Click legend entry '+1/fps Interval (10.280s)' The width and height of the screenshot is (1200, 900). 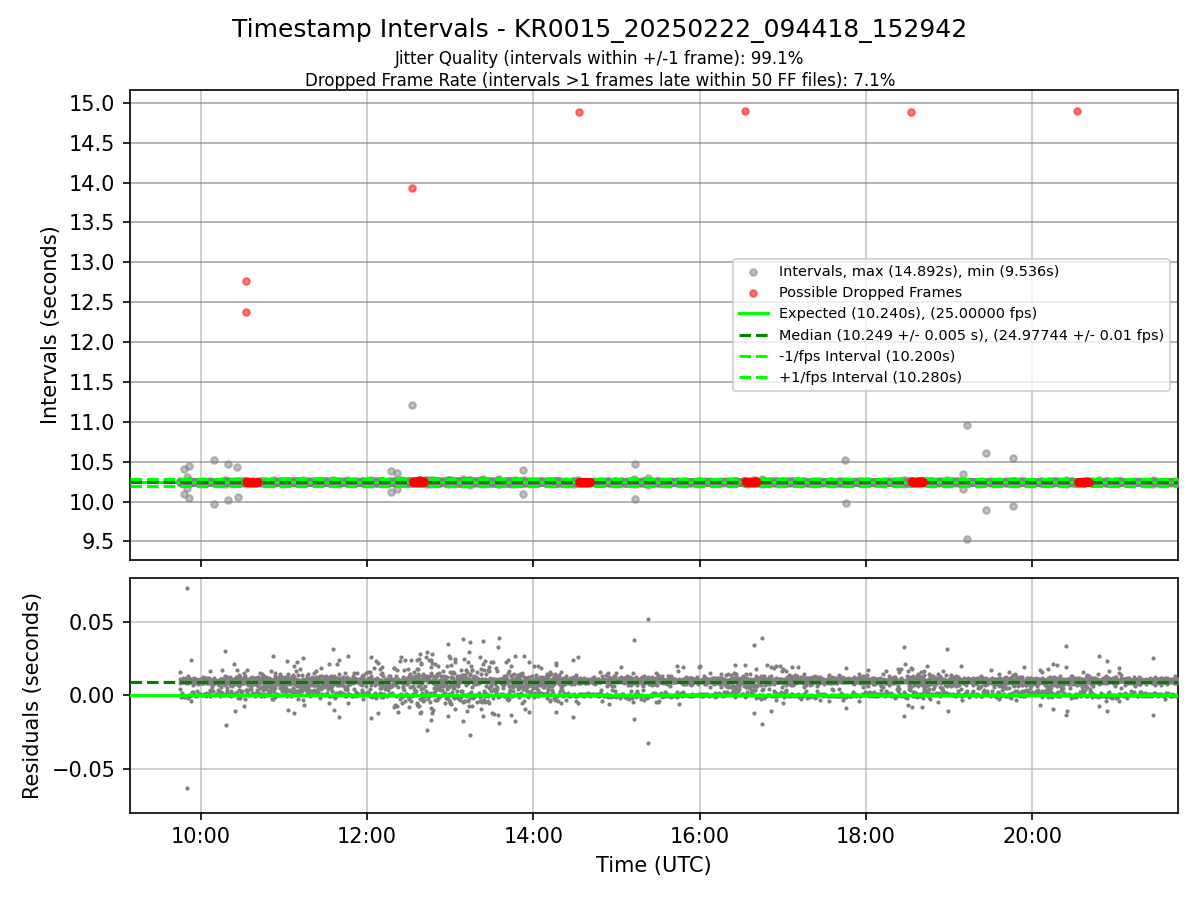(x=870, y=377)
